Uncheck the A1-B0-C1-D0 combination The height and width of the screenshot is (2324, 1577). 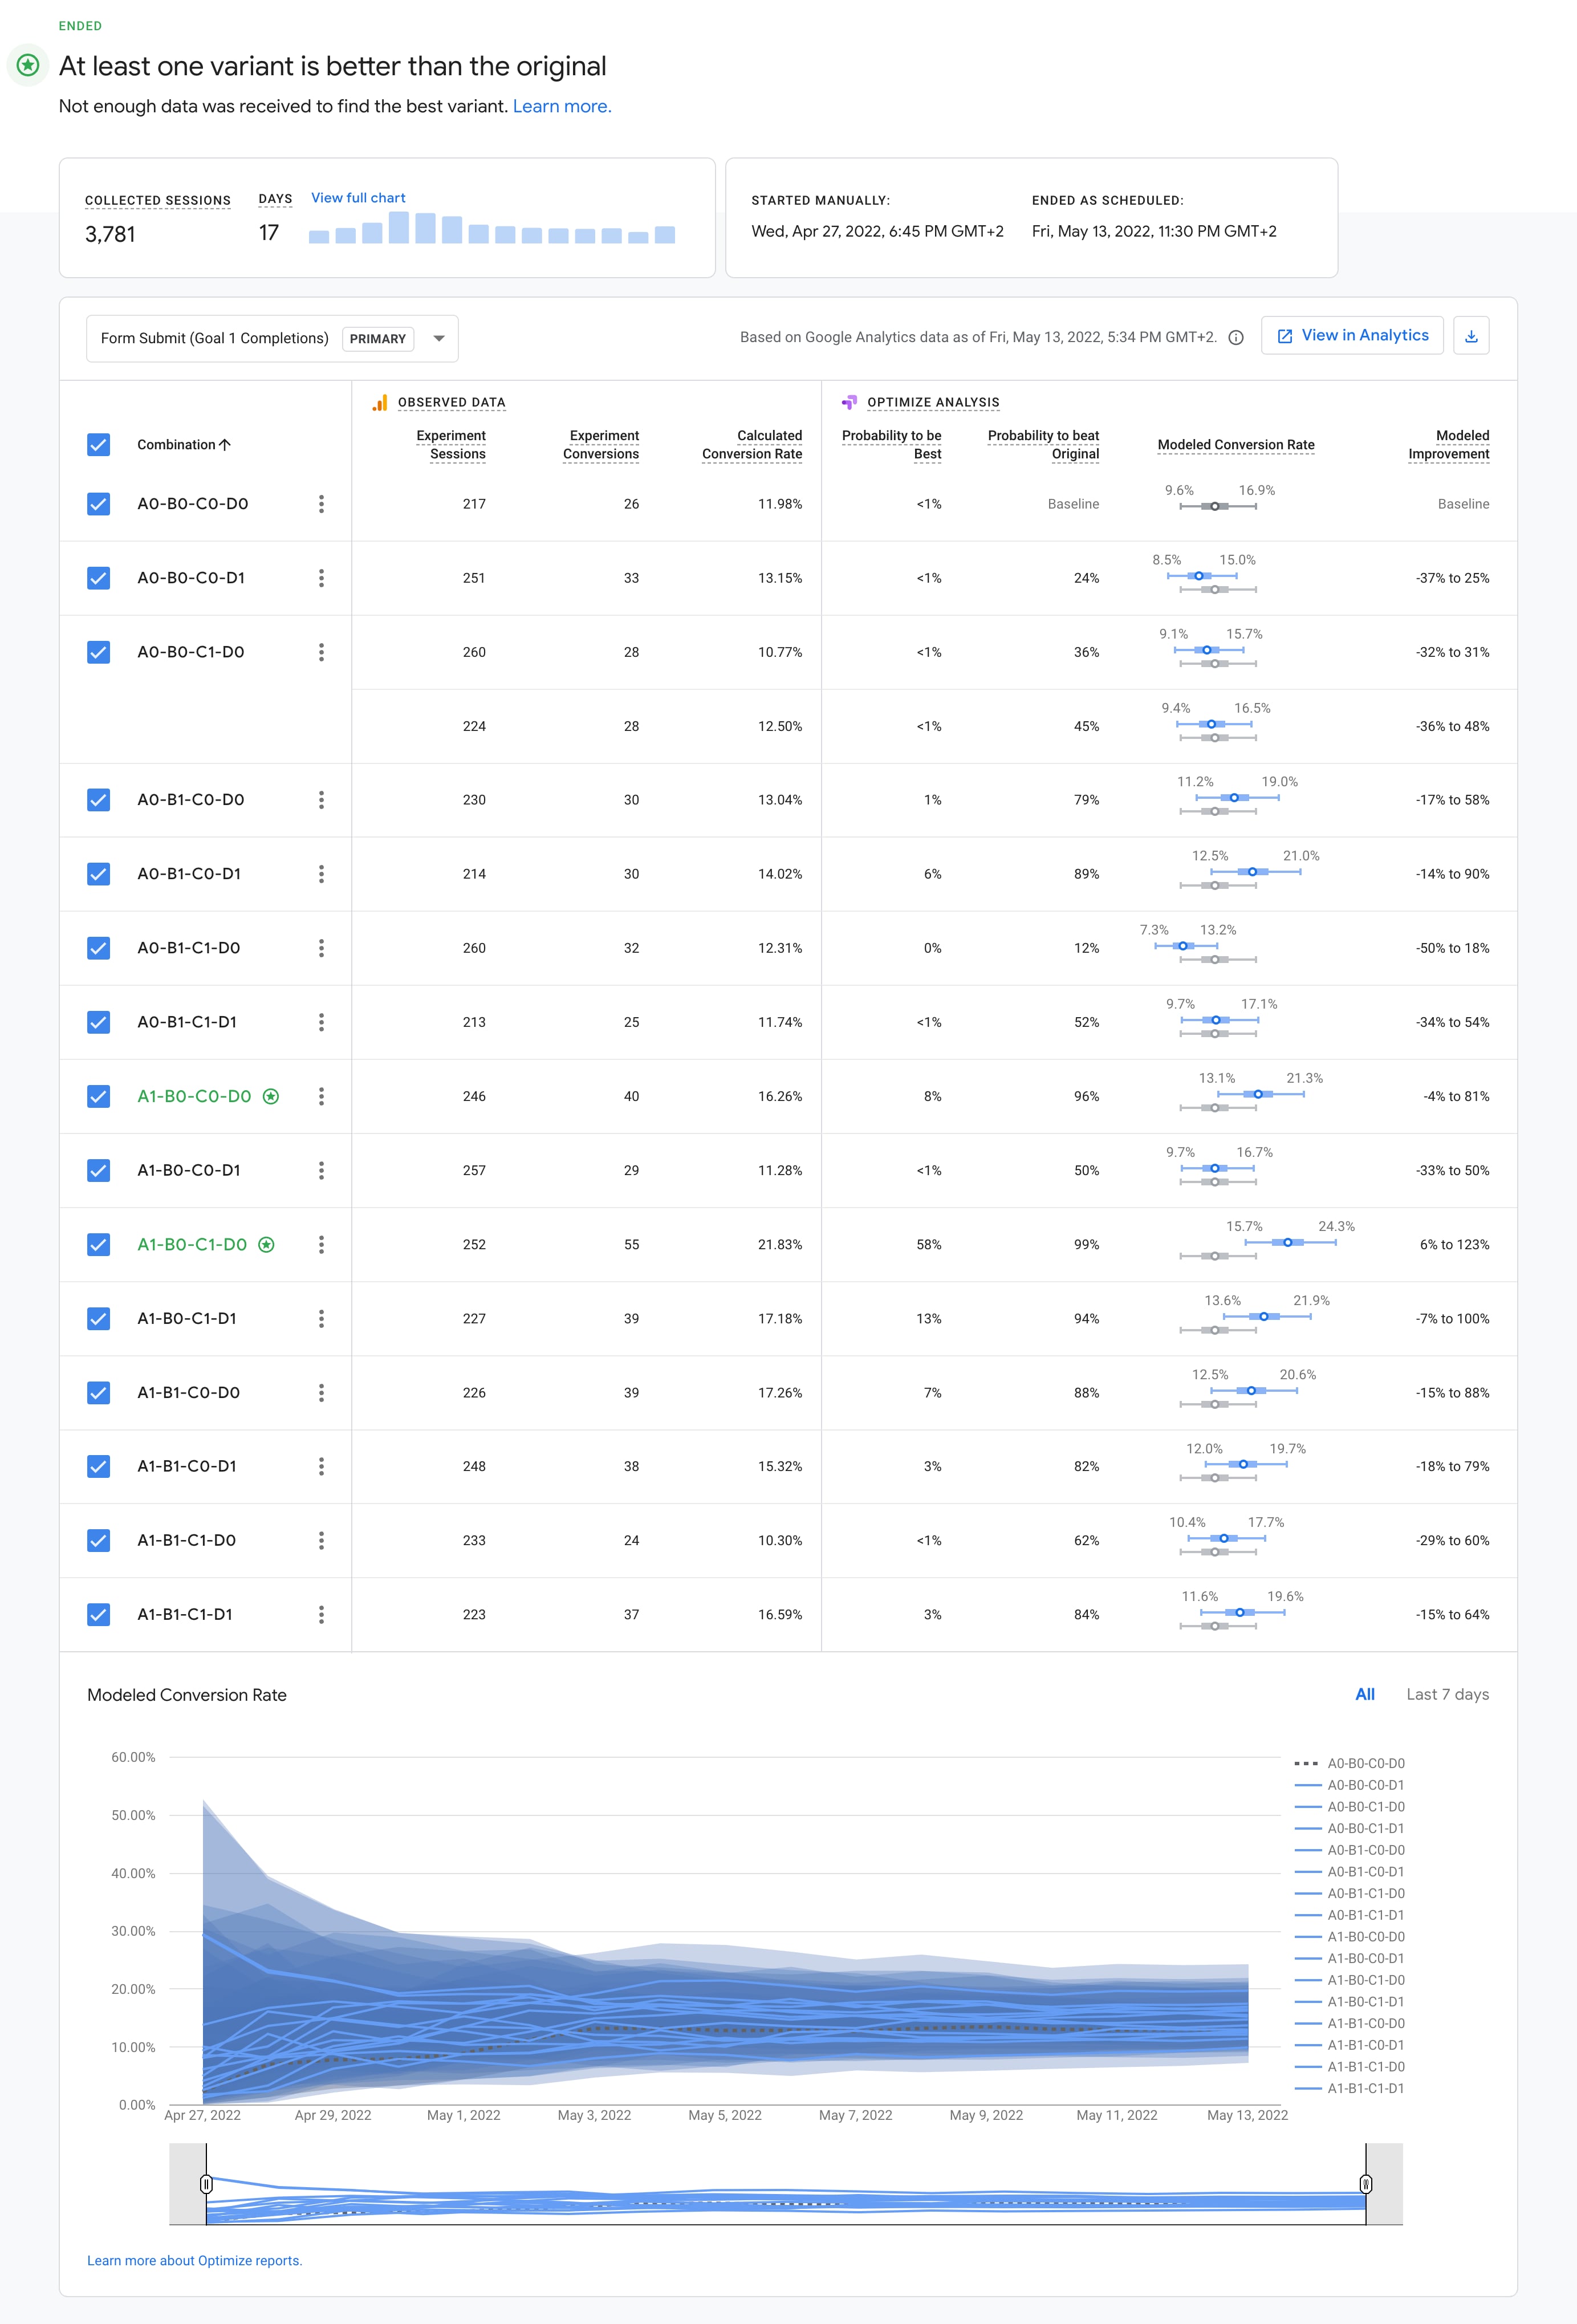pyautogui.click(x=98, y=1245)
